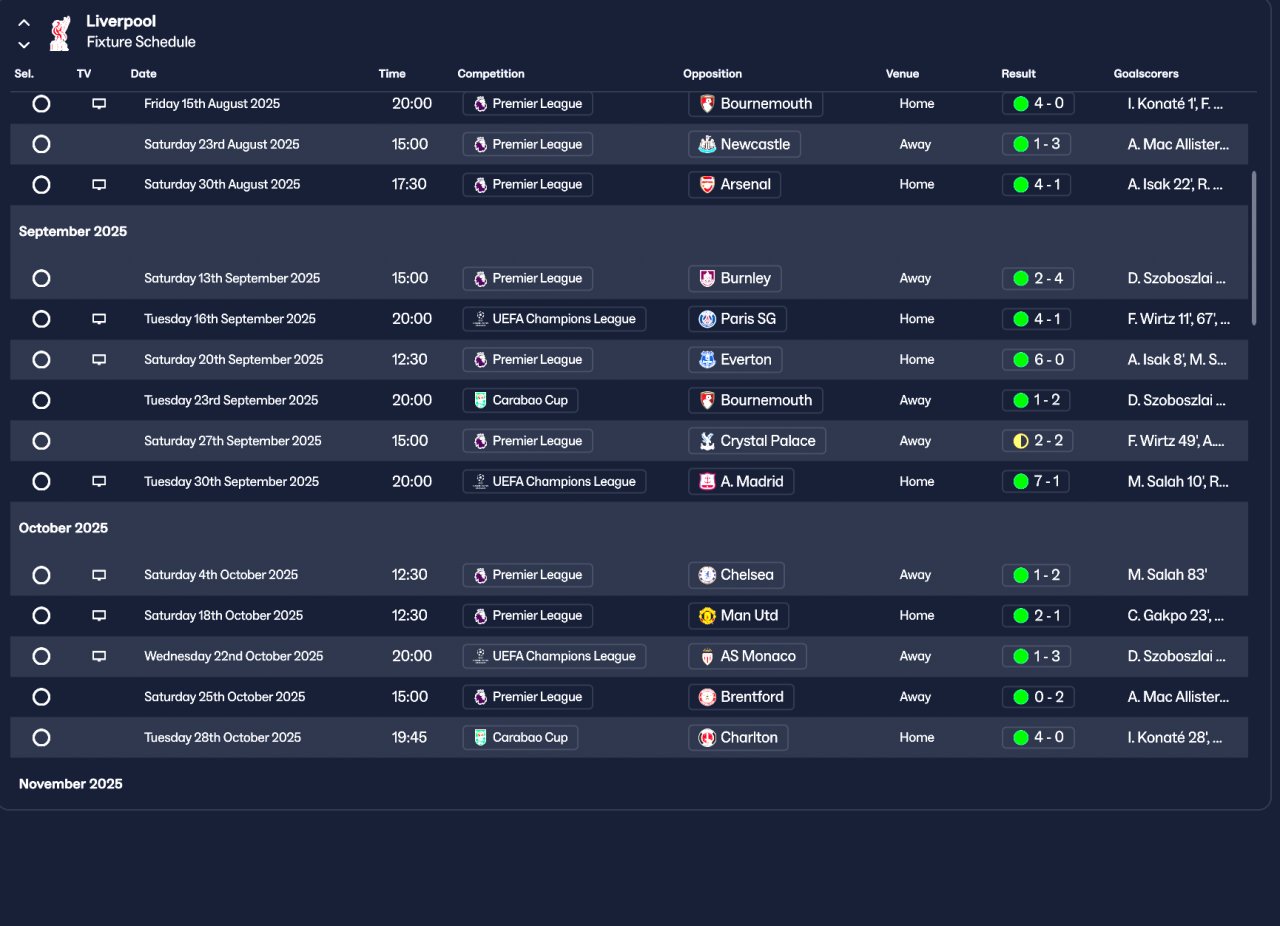The width and height of the screenshot is (1280, 926).
Task: Select the Bournemouth 15th August fixture radio button
Action: click(x=41, y=104)
